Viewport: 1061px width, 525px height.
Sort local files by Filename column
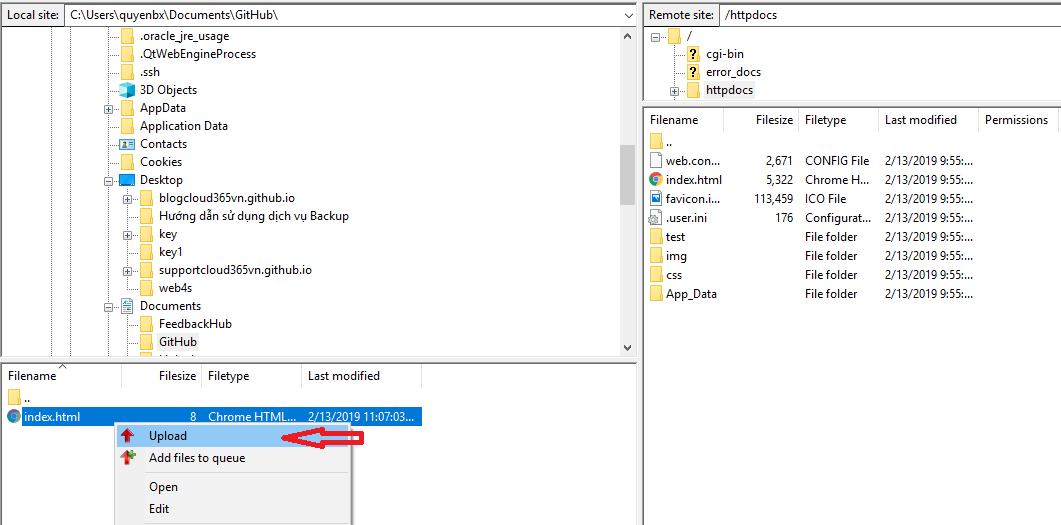point(62,376)
